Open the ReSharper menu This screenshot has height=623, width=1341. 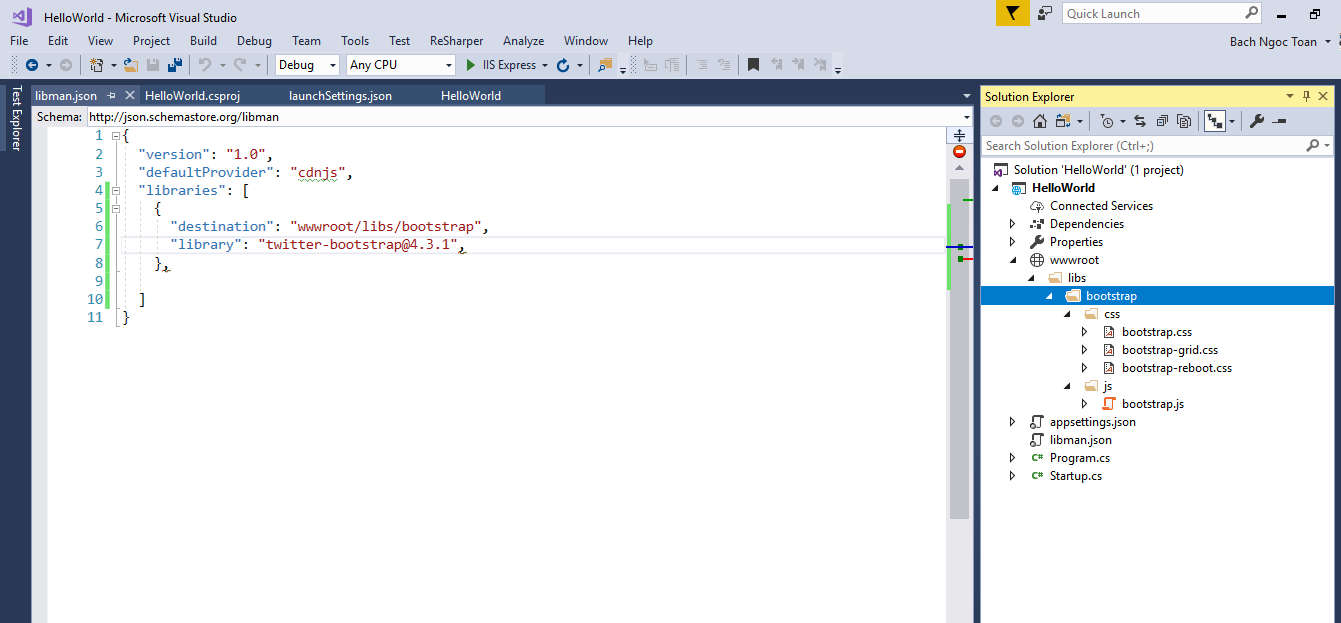[456, 41]
